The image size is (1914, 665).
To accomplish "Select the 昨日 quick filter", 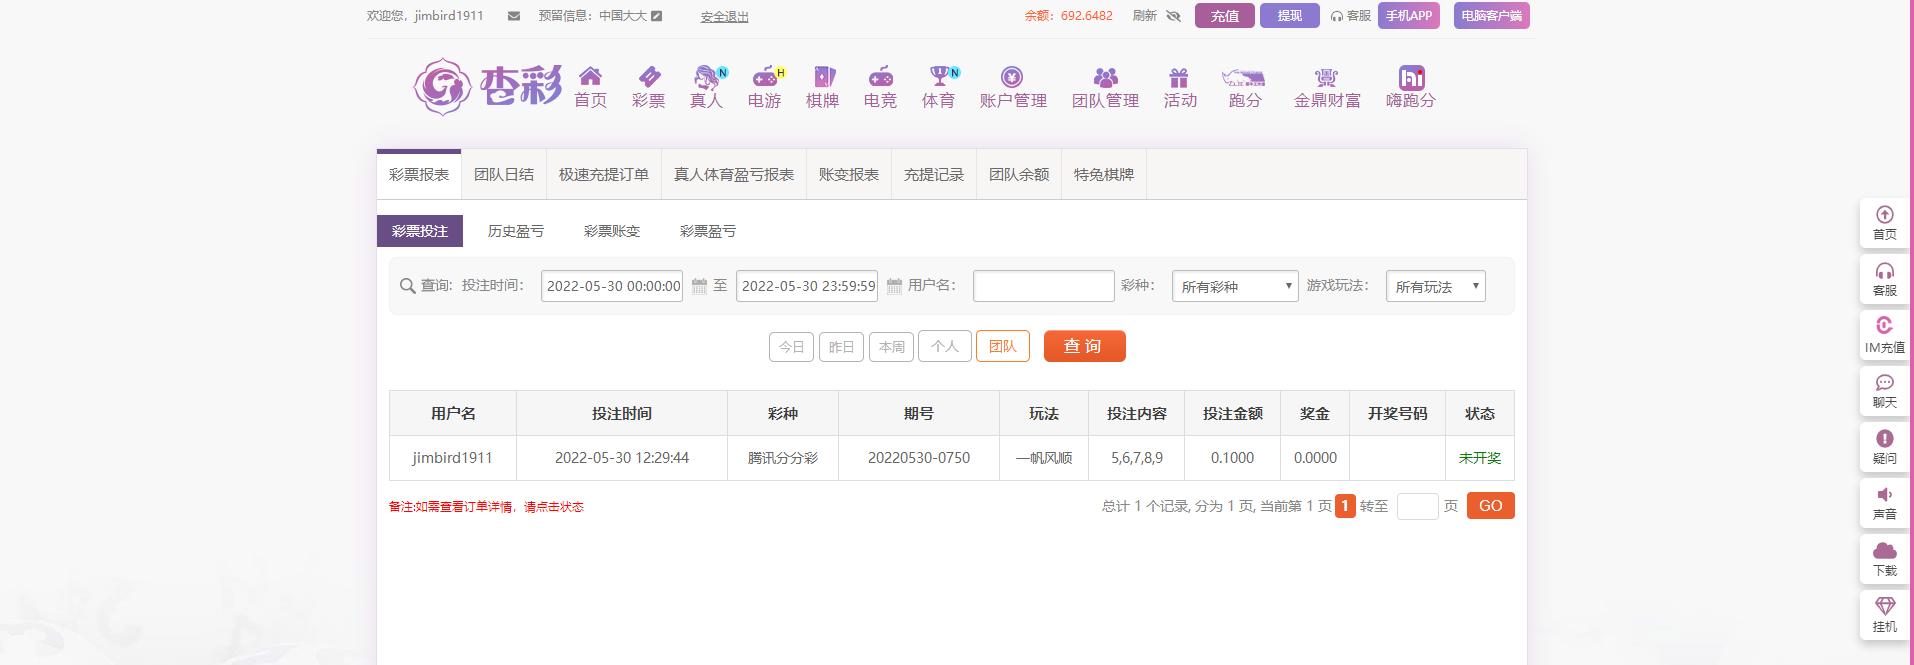I will [841, 347].
